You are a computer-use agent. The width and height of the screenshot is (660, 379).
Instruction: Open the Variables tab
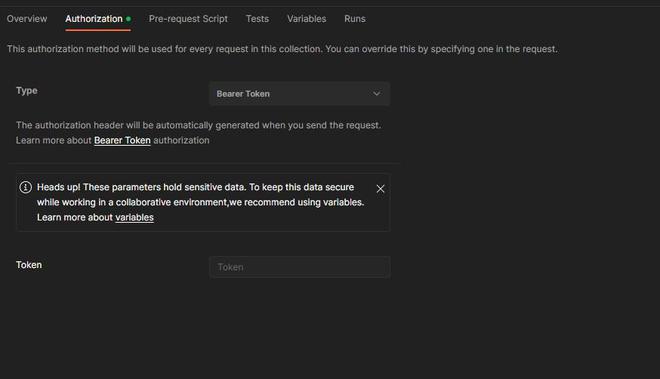pyautogui.click(x=306, y=19)
